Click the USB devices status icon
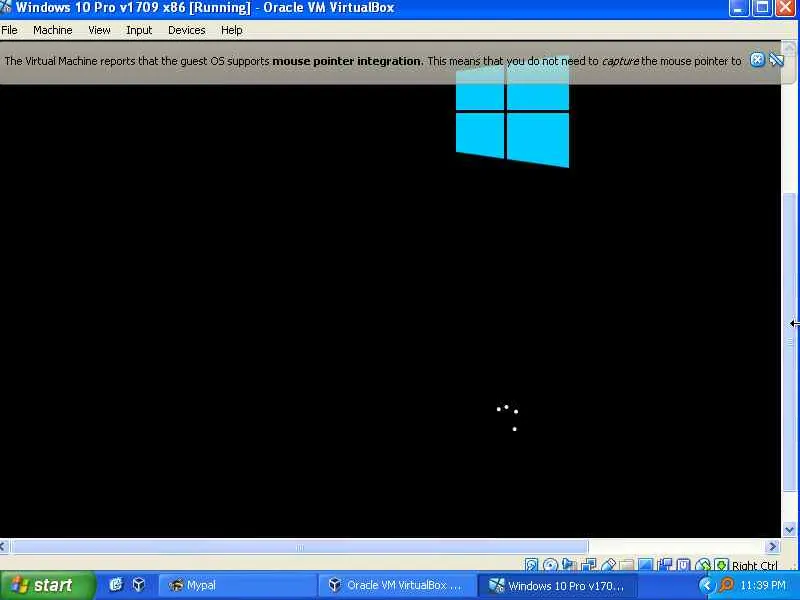The width and height of the screenshot is (800, 600). [608, 564]
